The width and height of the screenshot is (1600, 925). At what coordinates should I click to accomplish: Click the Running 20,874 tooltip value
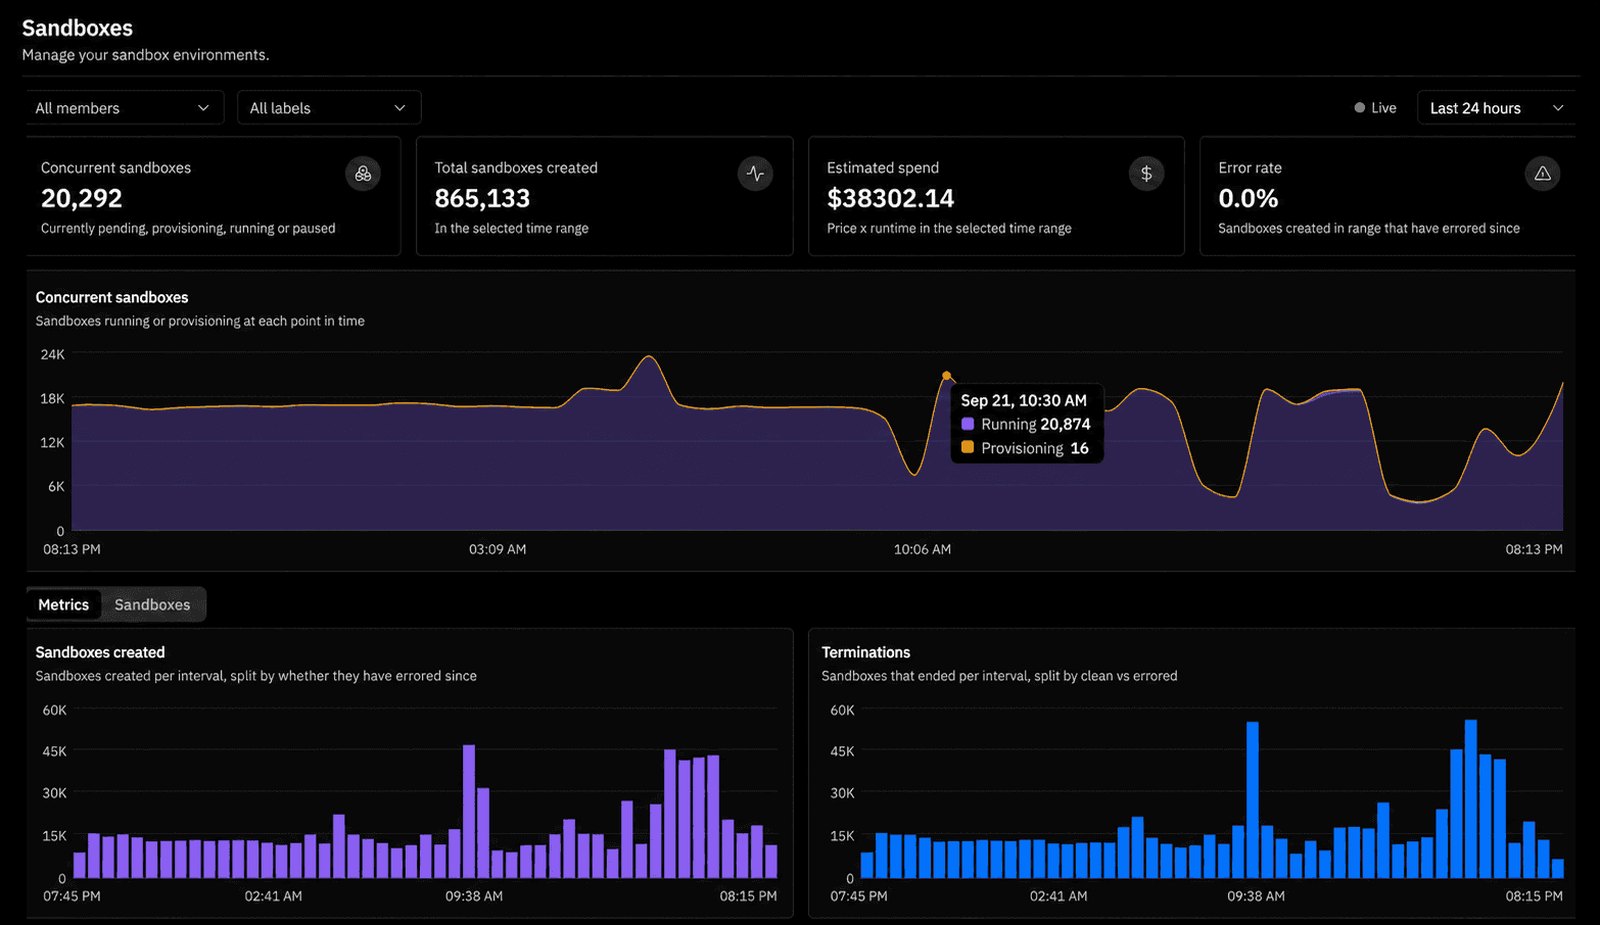(x=1065, y=424)
